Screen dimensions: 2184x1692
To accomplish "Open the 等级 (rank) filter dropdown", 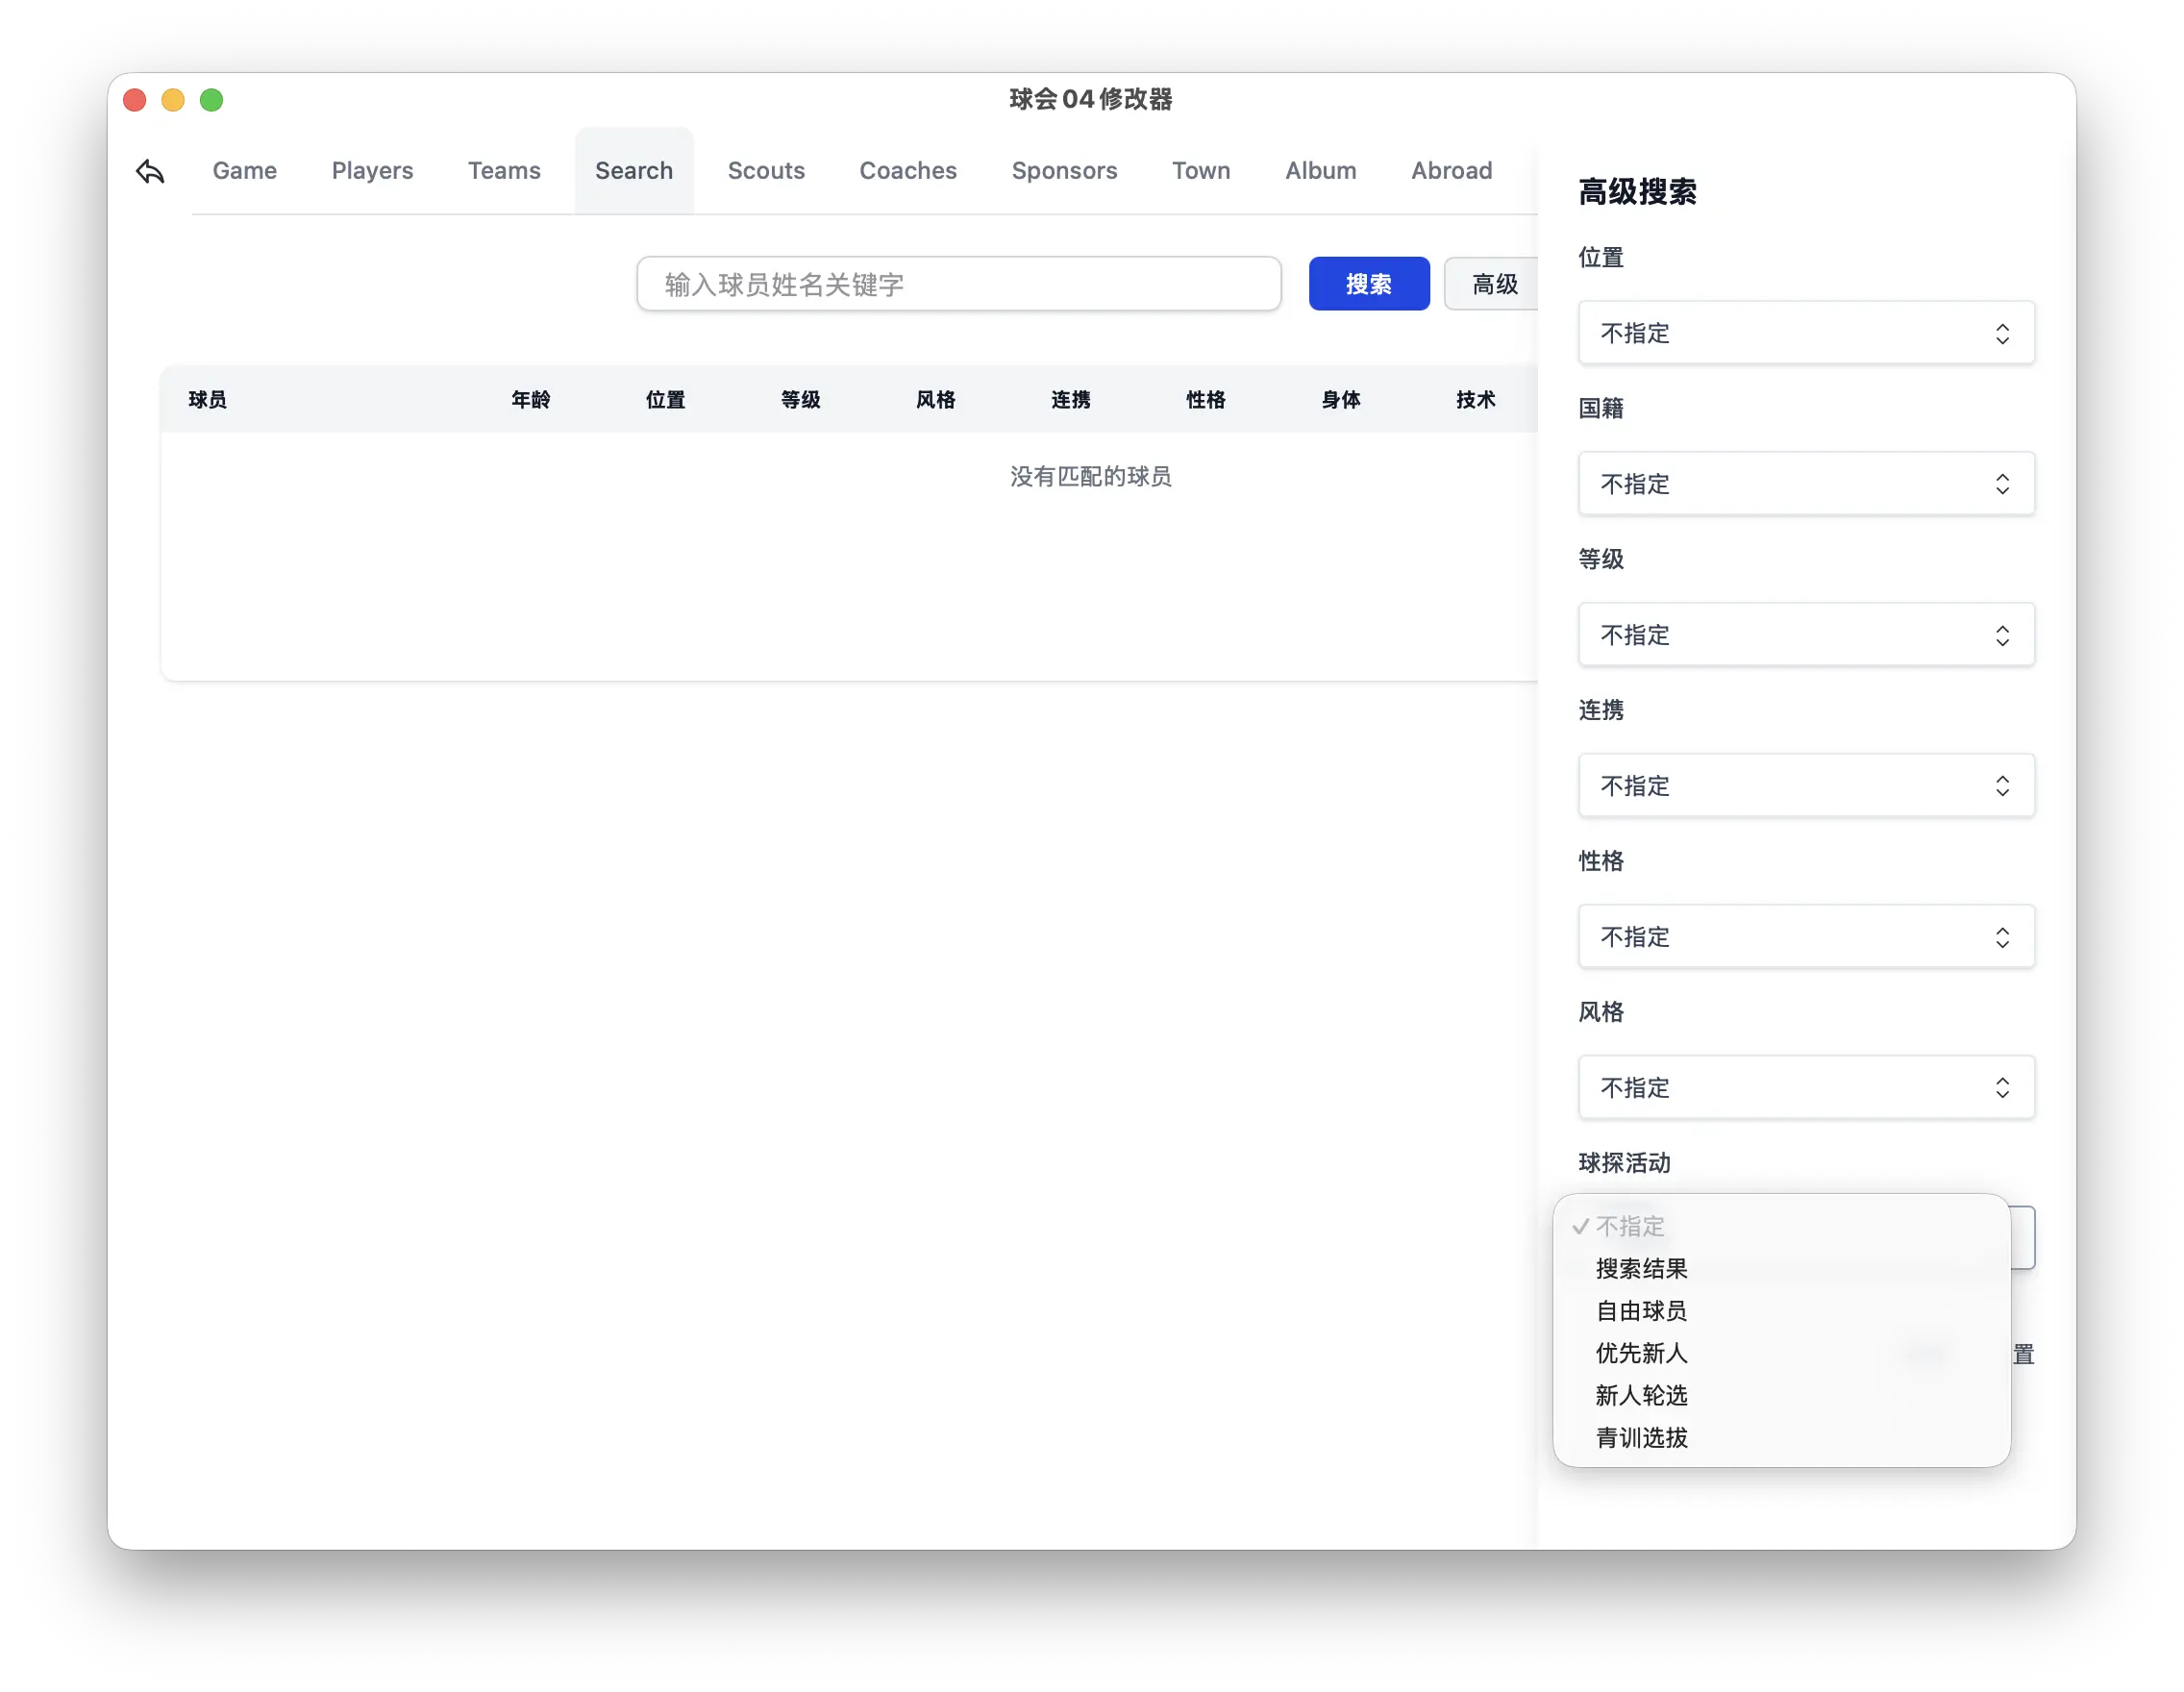I will click(1804, 635).
